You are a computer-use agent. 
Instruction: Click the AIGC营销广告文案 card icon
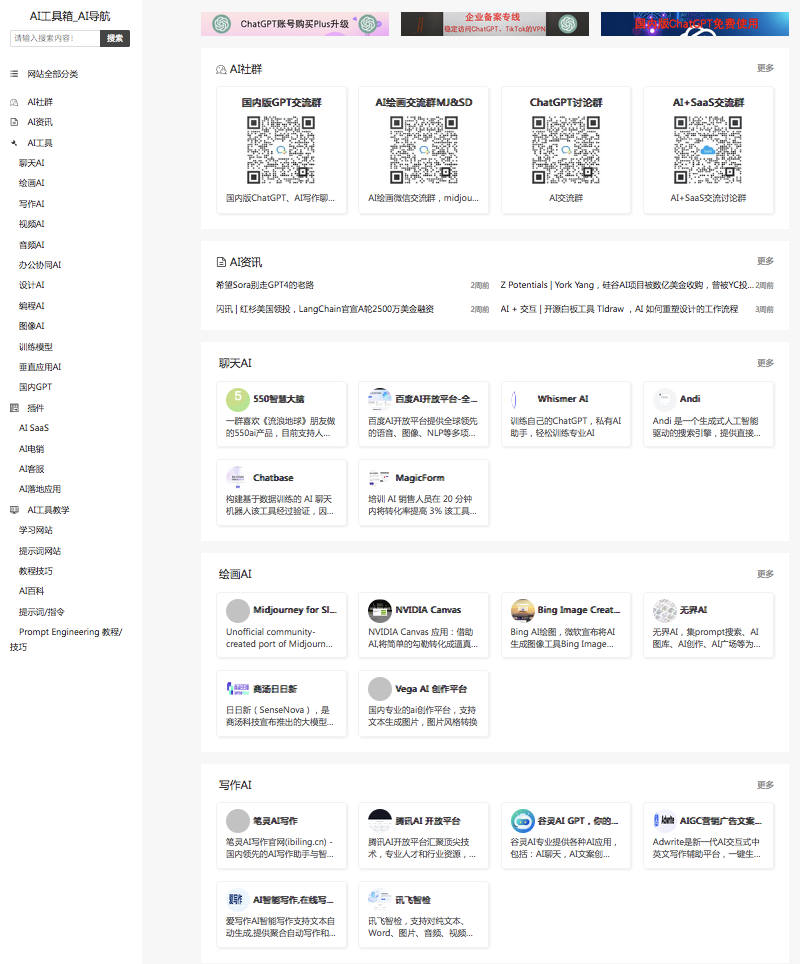point(664,821)
